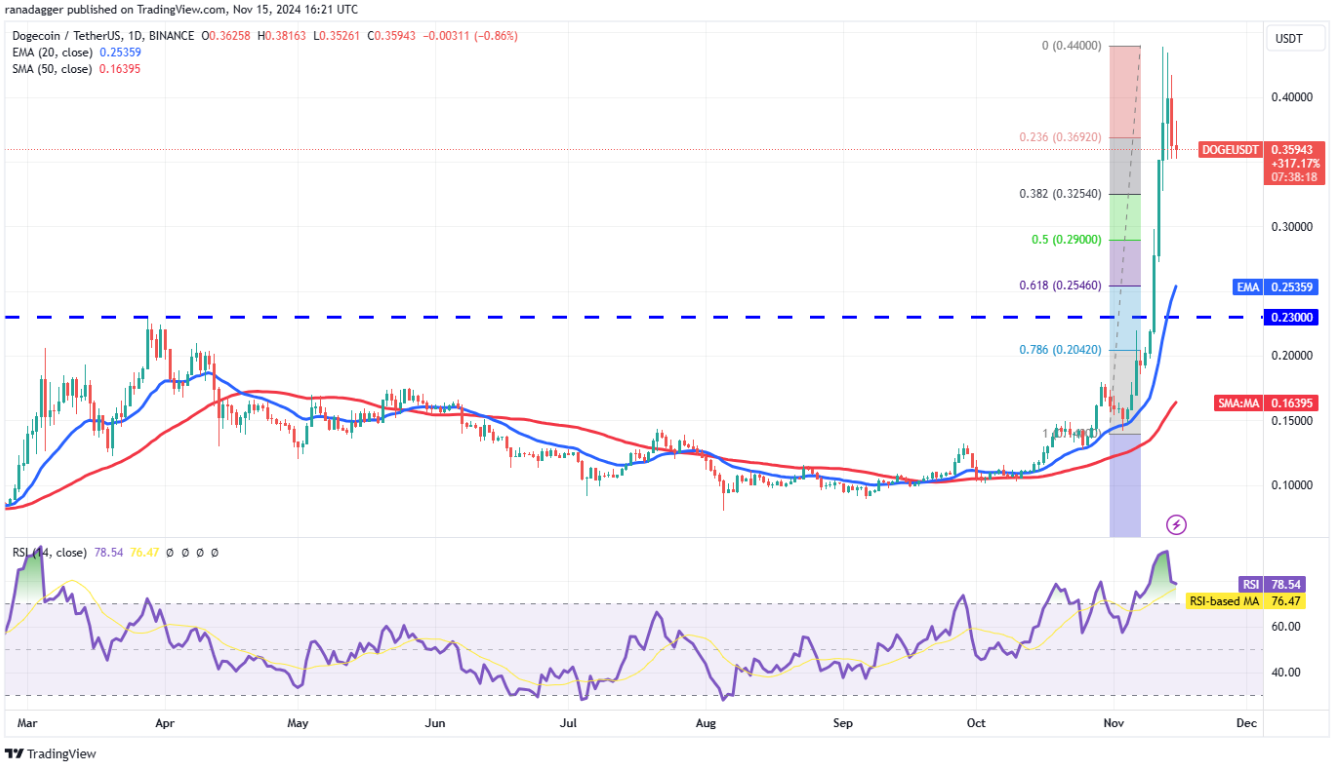
Task: Click the first ∅ icon in RSI legend row
Action: click(x=170, y=552)
